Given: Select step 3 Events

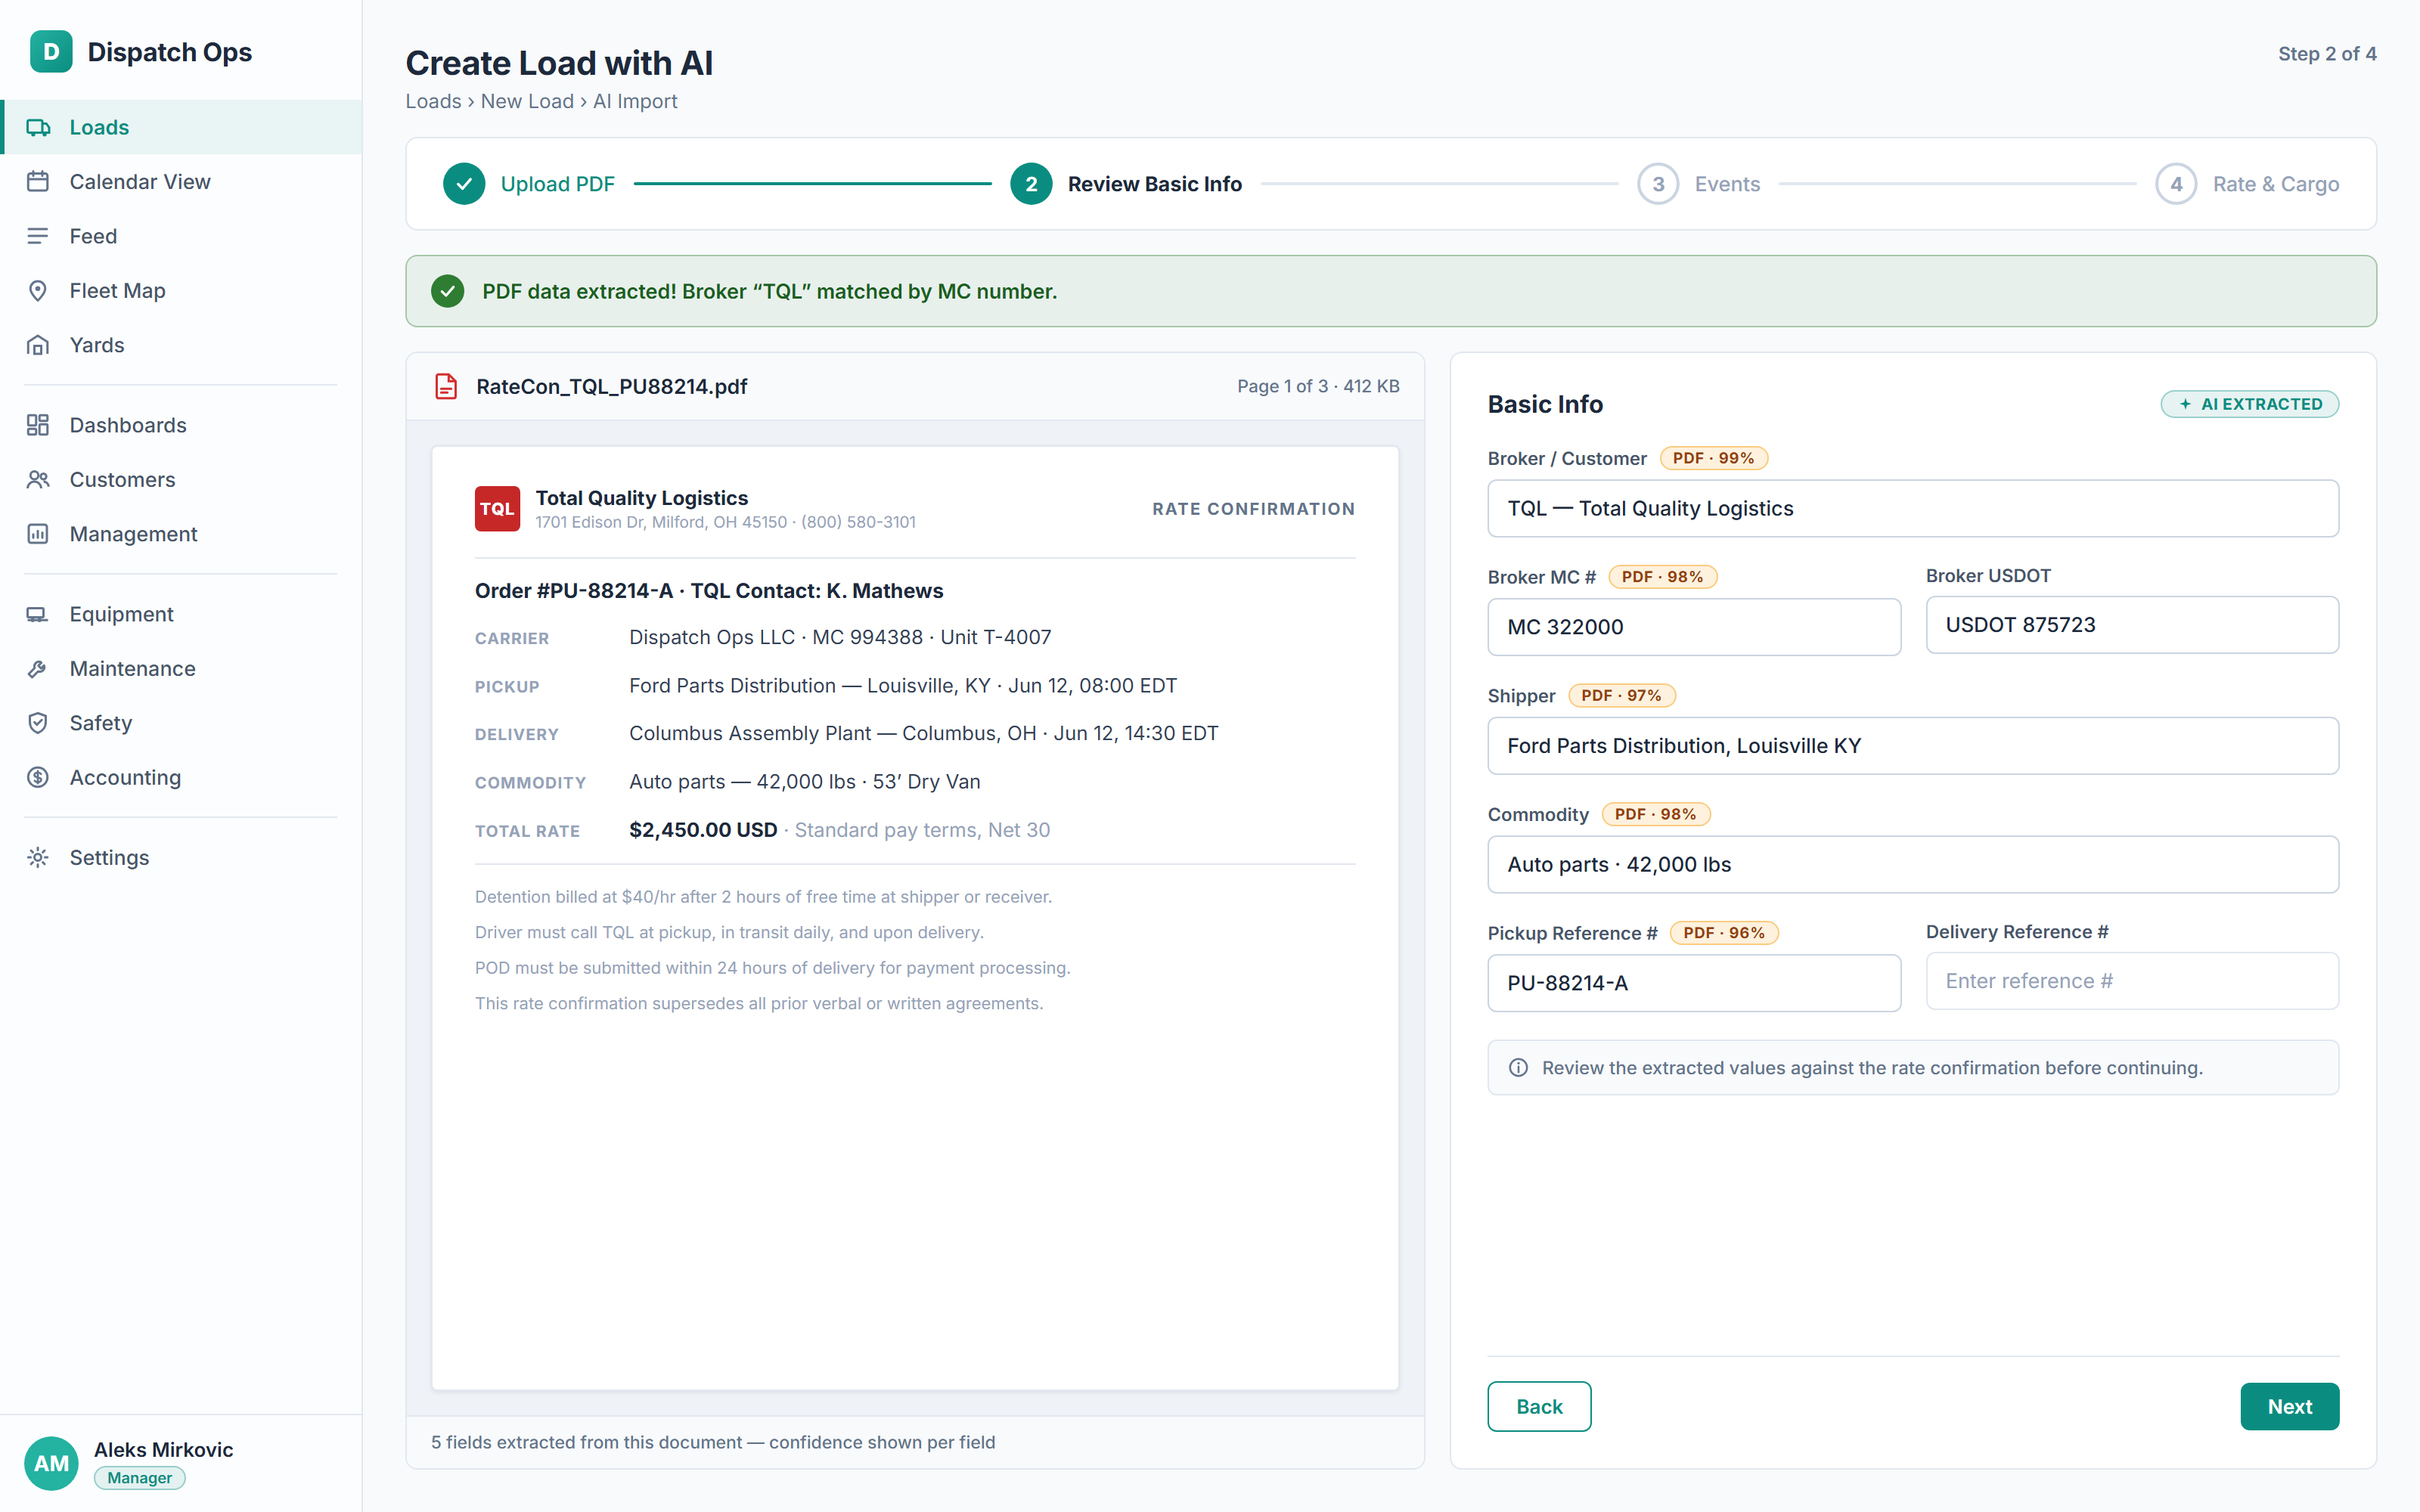Looking at the screenshot, I should (1699, 184).
